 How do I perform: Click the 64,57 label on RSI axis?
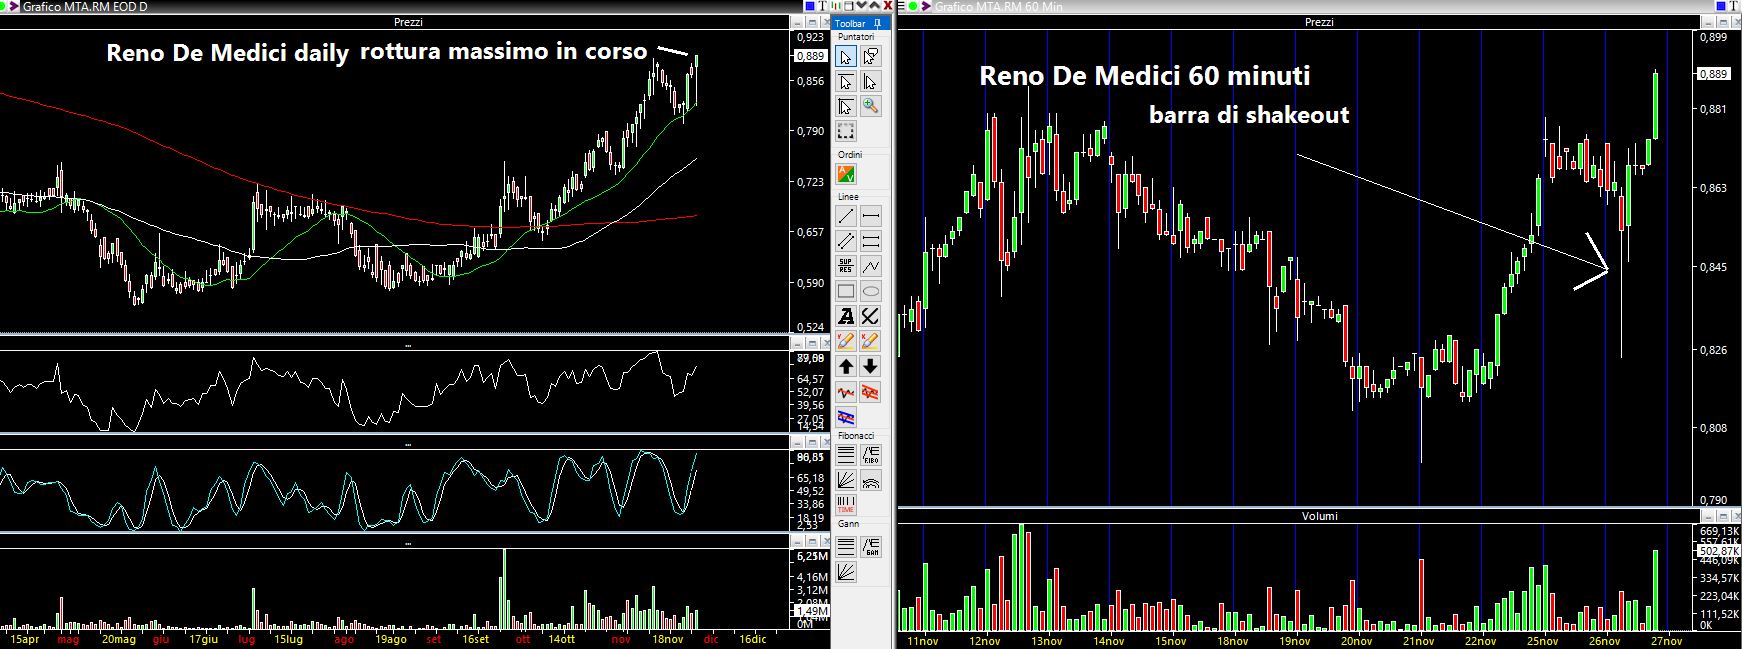pos(810,378)
